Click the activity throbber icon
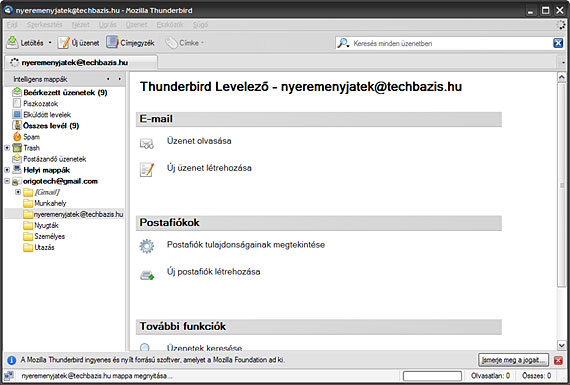The width and height of the screenshot is (570, 385). (561, 25)
